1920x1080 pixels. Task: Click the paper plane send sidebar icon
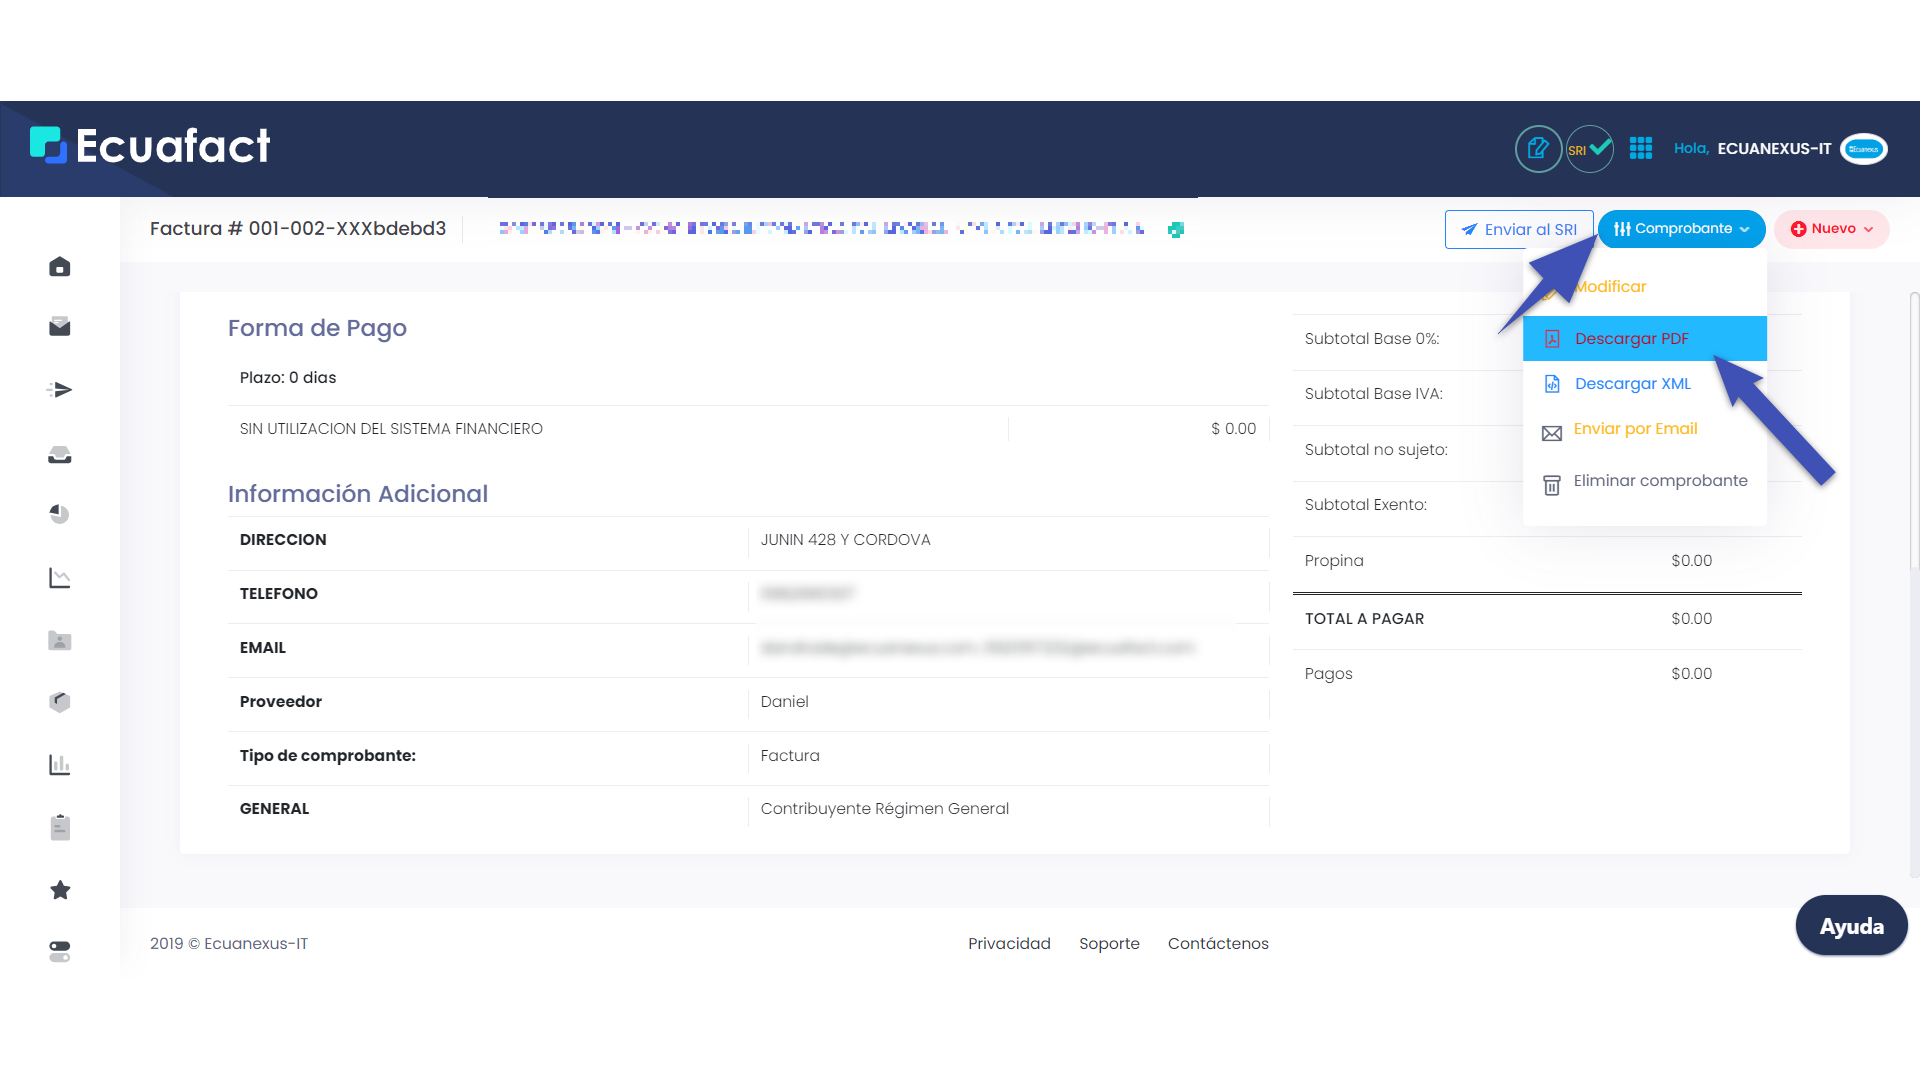(x=60, y=390)
